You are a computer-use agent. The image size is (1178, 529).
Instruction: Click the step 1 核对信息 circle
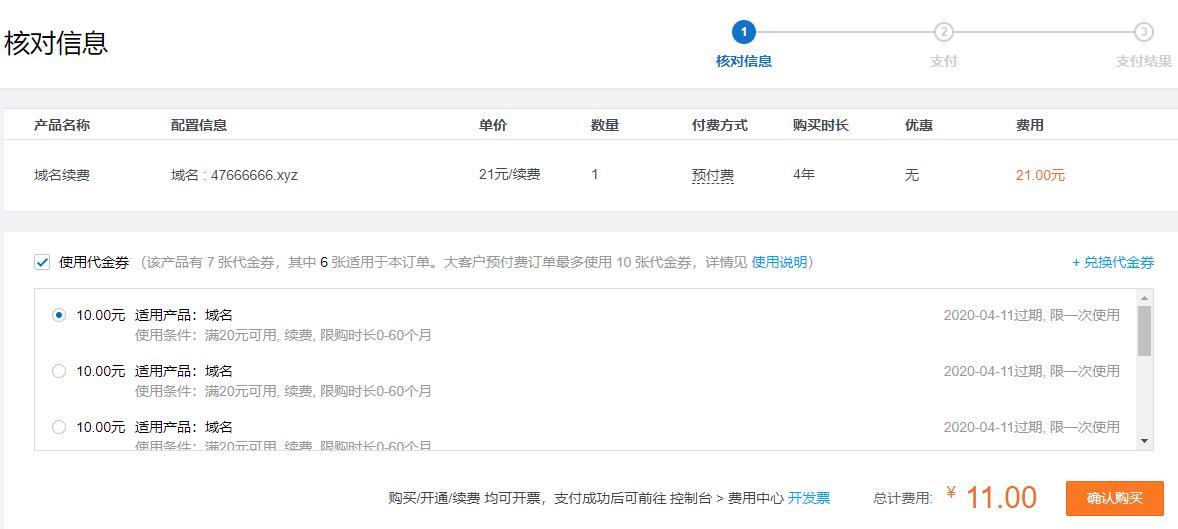point(743,32)
